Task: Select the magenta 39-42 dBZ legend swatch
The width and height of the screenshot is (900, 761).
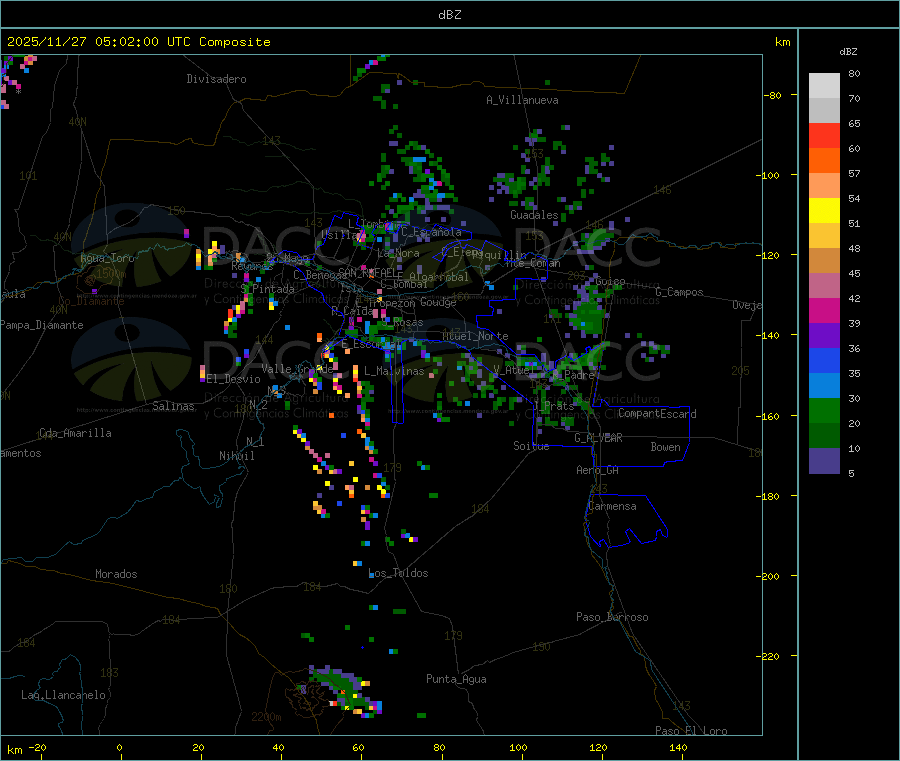Action: point(824,311)
